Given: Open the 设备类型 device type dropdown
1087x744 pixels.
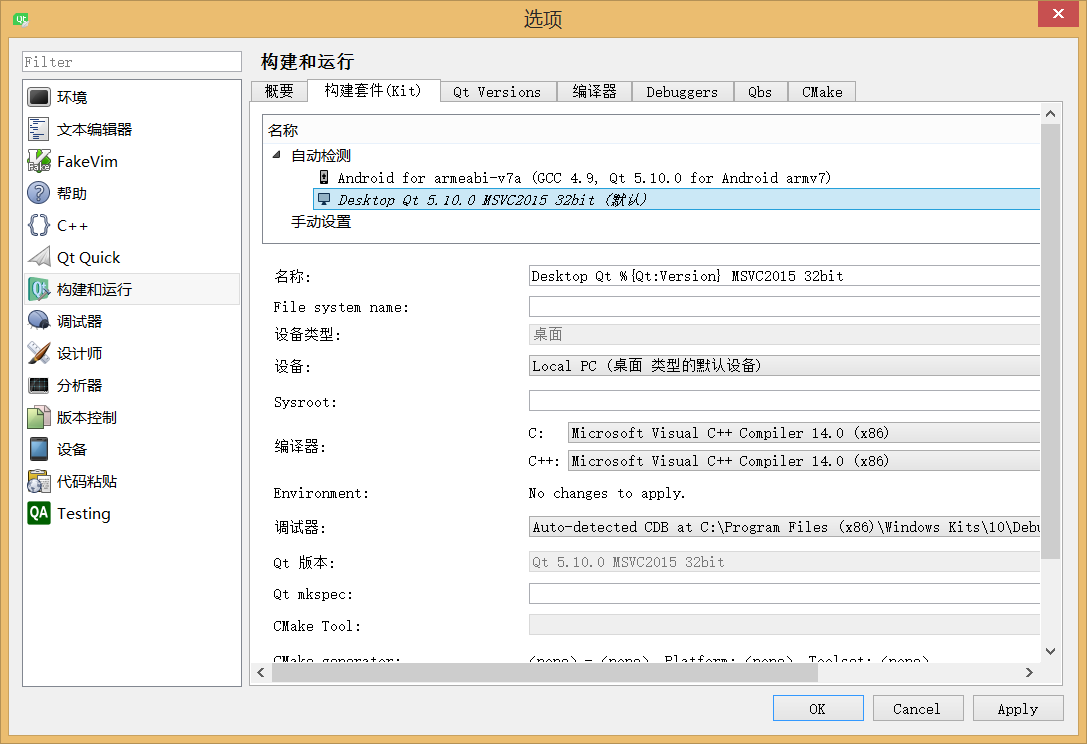Looking at the screenshot, I should [784, 334].
